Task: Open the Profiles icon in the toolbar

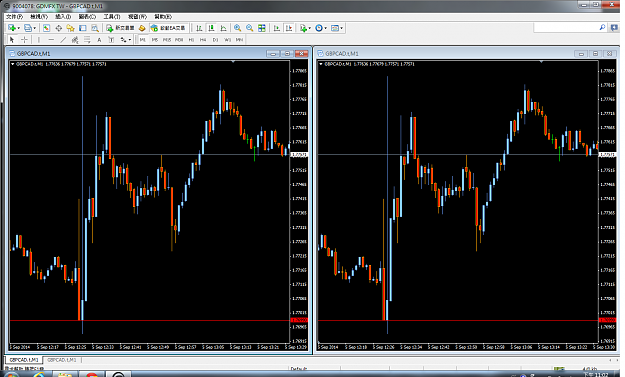Action: (x=28, y=28)
